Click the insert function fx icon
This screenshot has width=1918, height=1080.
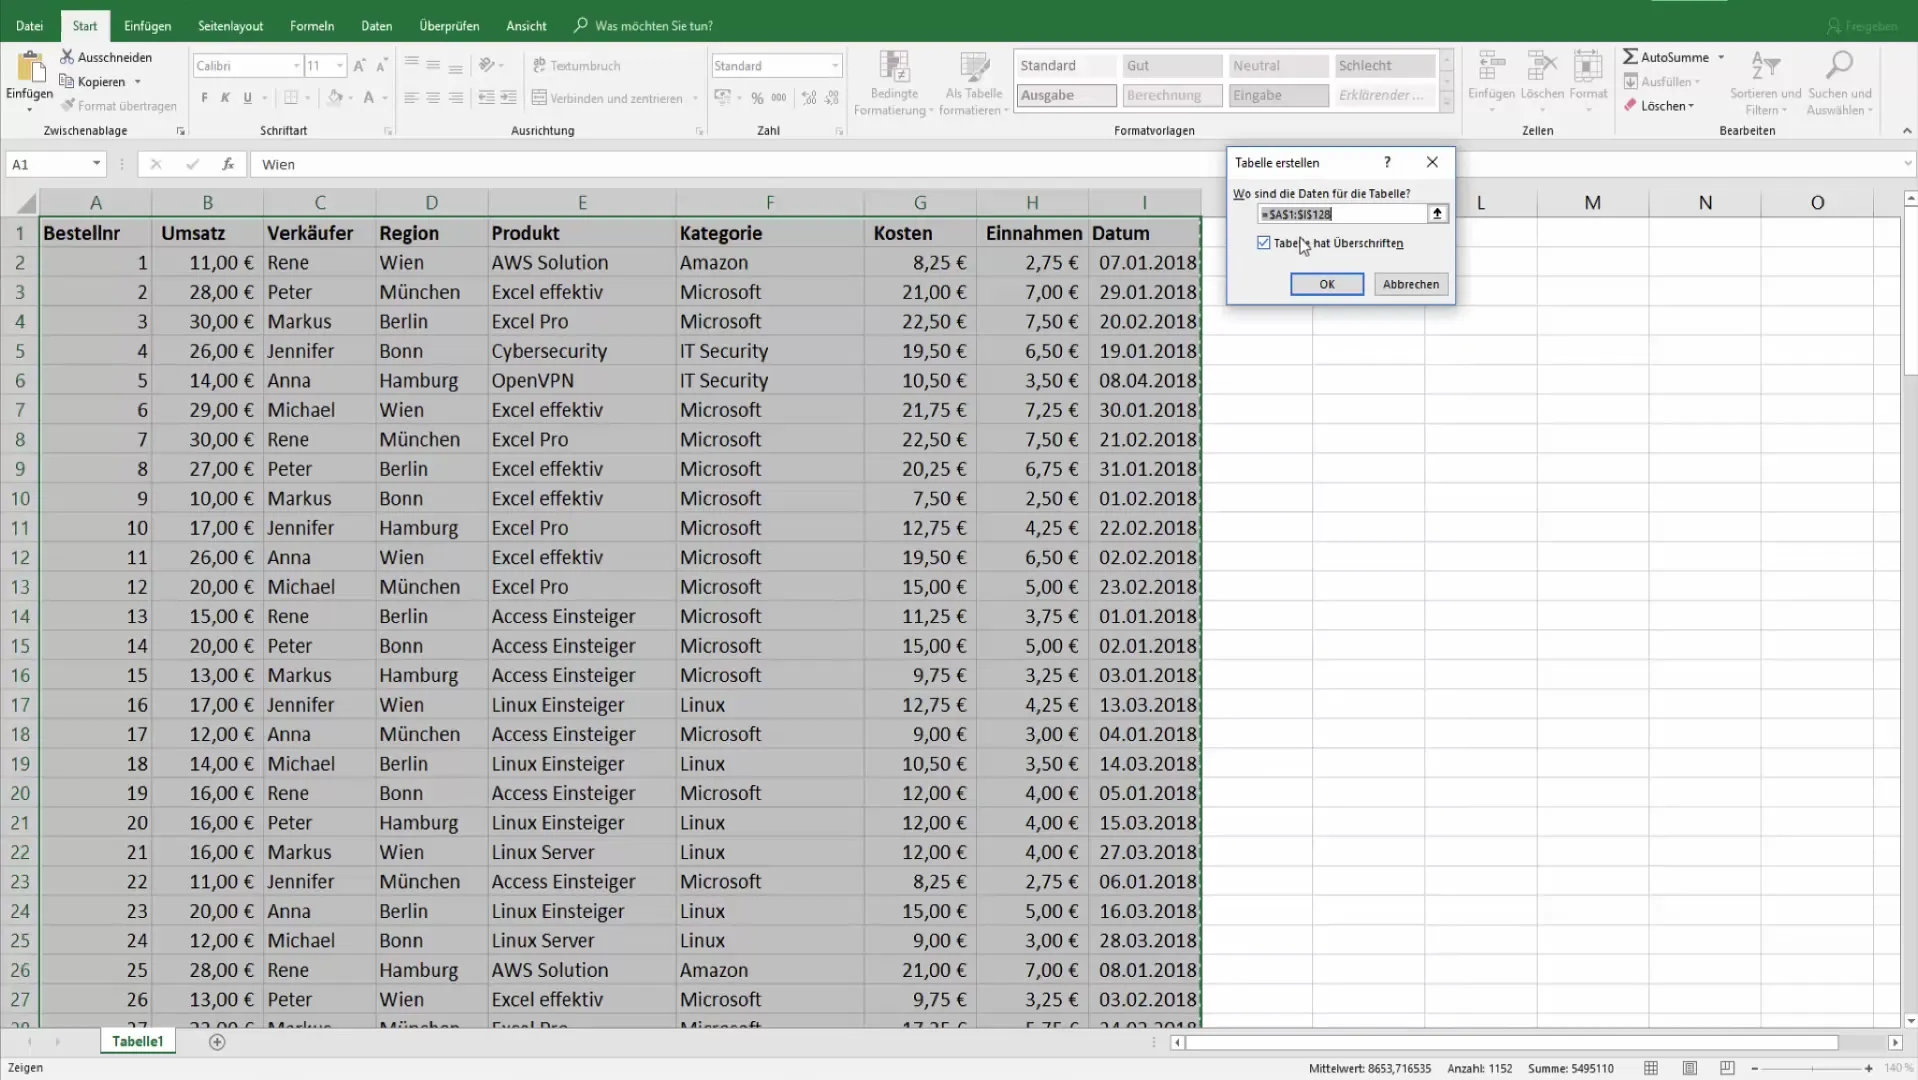[x=228, y=164]
